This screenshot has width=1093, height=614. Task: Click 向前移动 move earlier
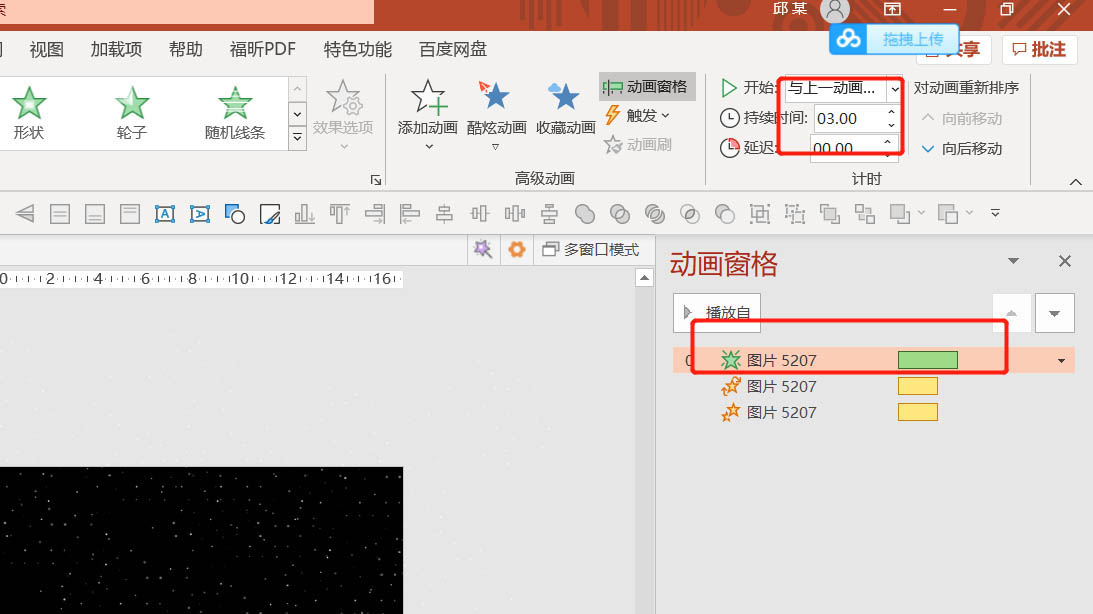coord(962,119)
